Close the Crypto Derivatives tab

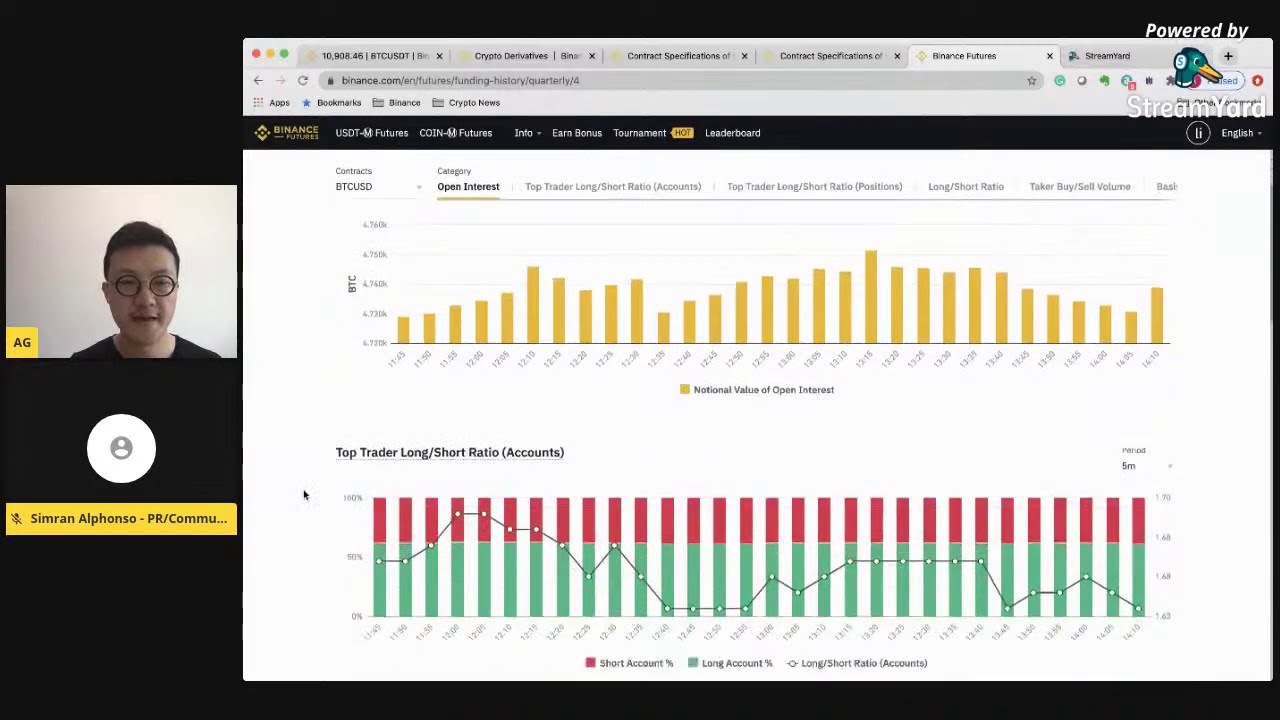click(x=592, y=56)
